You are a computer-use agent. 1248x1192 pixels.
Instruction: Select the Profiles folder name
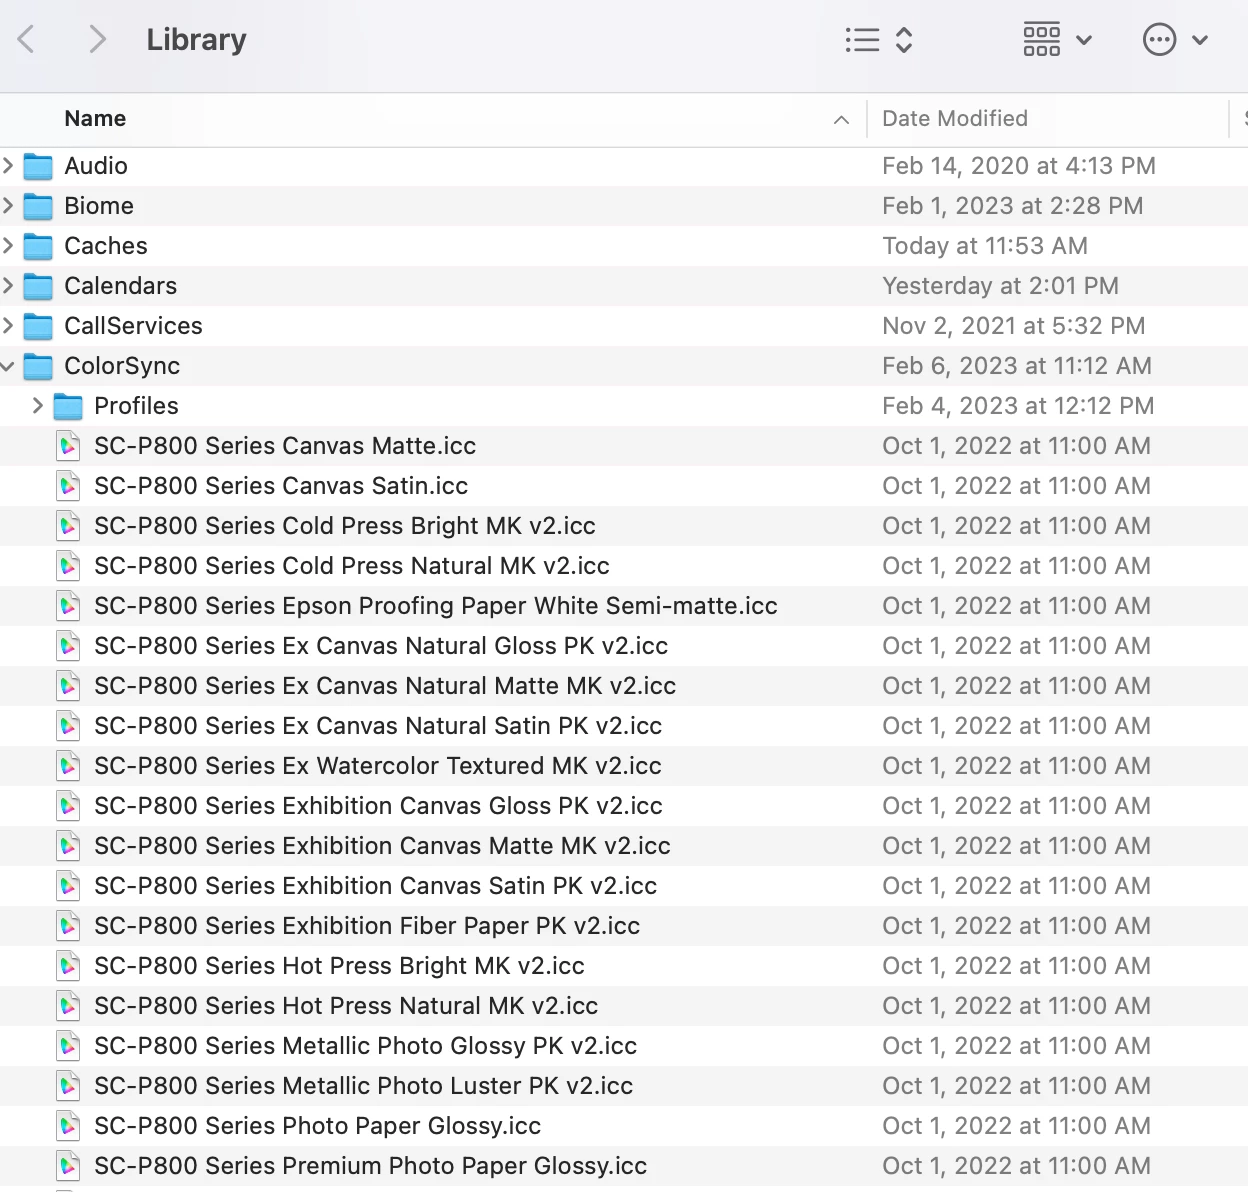[136, 406]
